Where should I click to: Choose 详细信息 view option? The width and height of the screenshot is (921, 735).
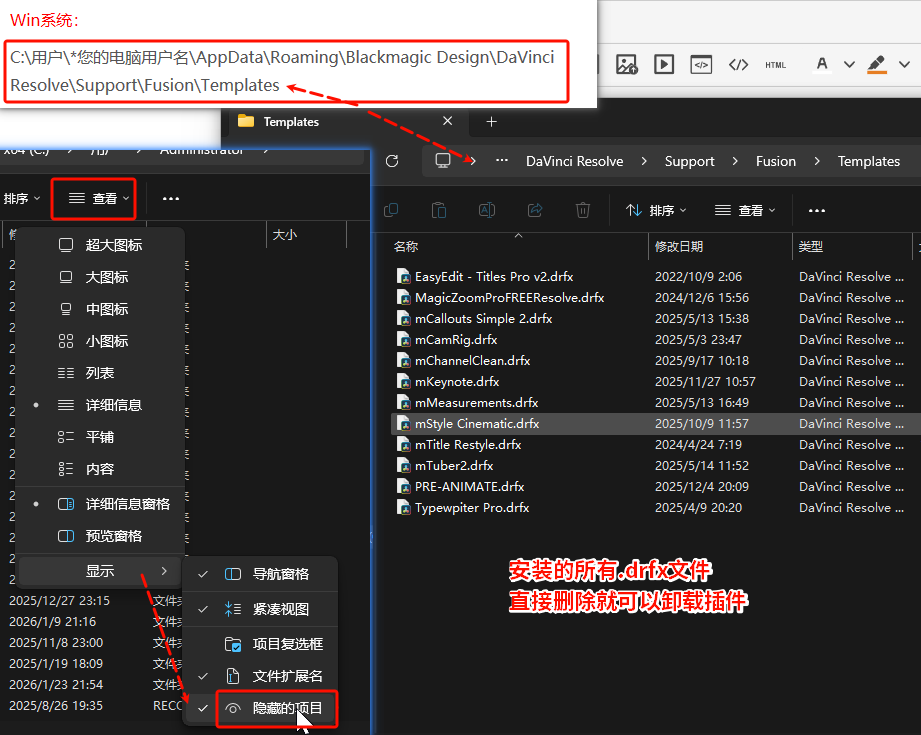coord(100,405)
